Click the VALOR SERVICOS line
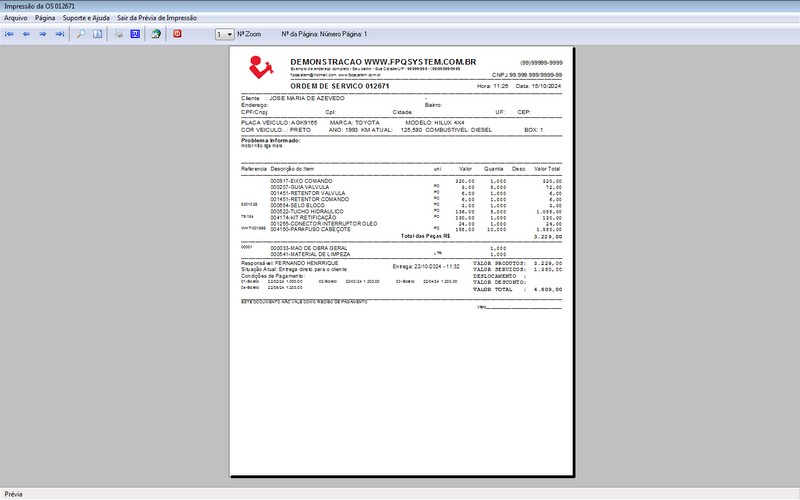Screen dimensions: 800x500 click(x=517, y=269)
